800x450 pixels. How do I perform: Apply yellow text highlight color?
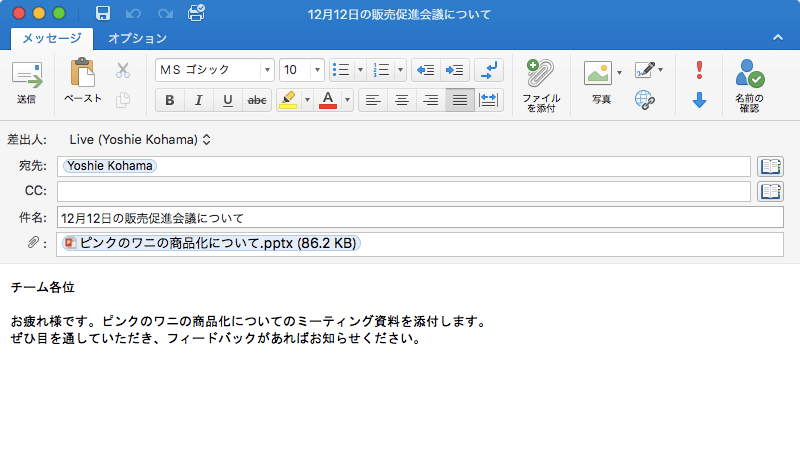click(x=289, y=100)
